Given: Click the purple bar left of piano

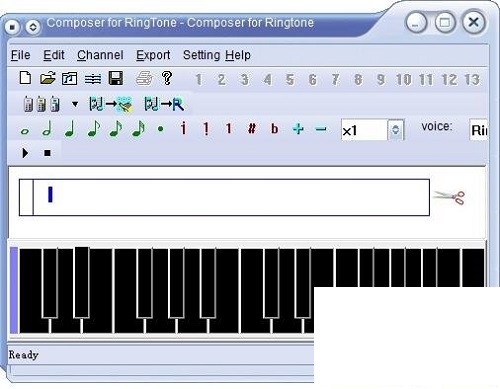Looking at the screenshot, I should coord(14,290).
